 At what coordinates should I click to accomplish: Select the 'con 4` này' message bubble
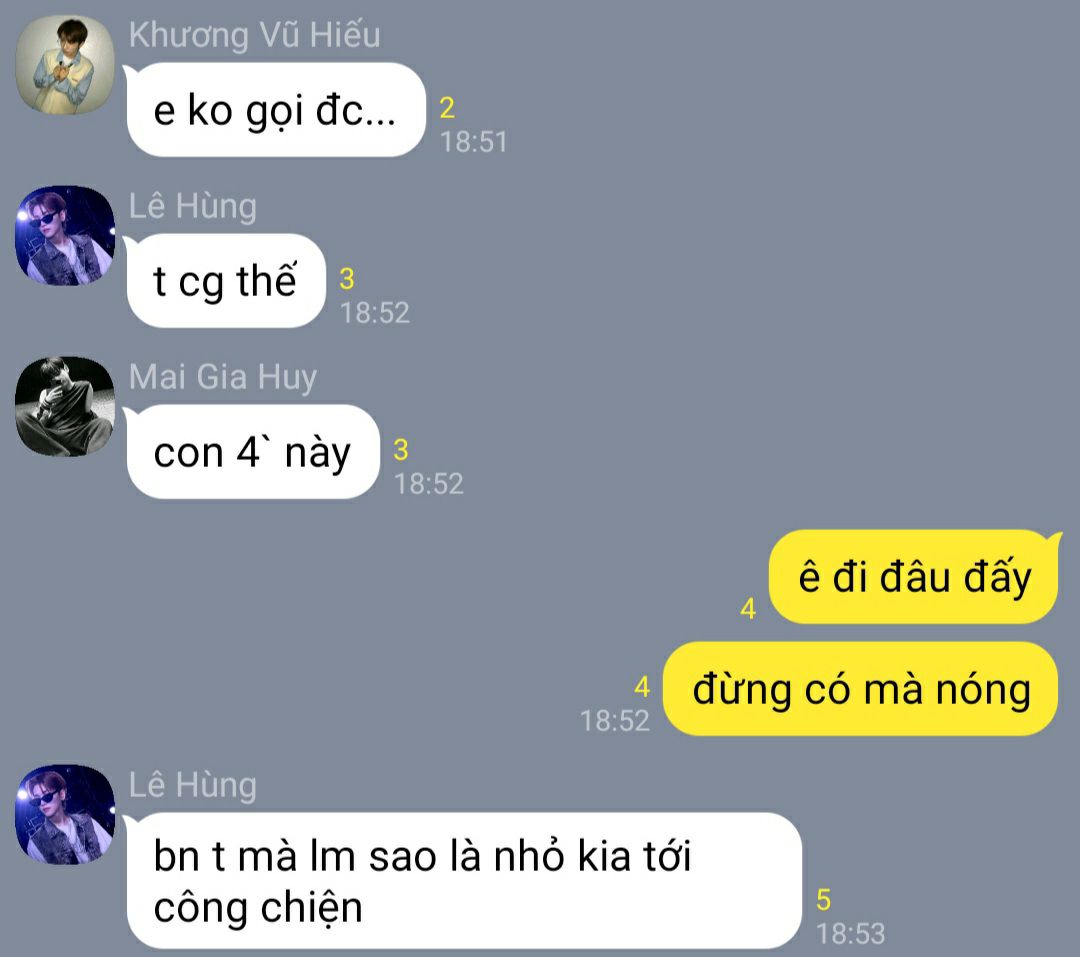pyautogui.click(x=253, y=452)
